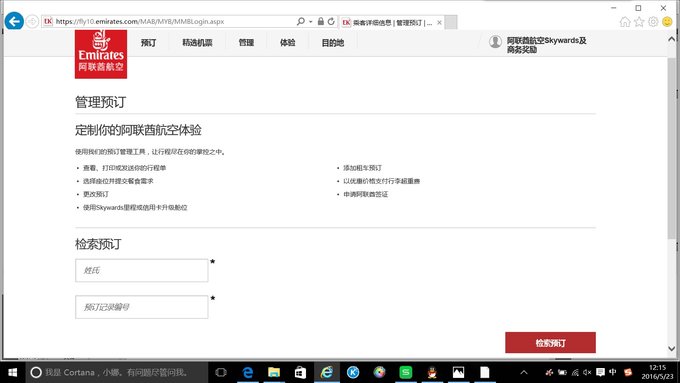Click the red 检索预订 button
Image resolution: width=680 pixels, height=383 pixels.
tap(550, 343)
